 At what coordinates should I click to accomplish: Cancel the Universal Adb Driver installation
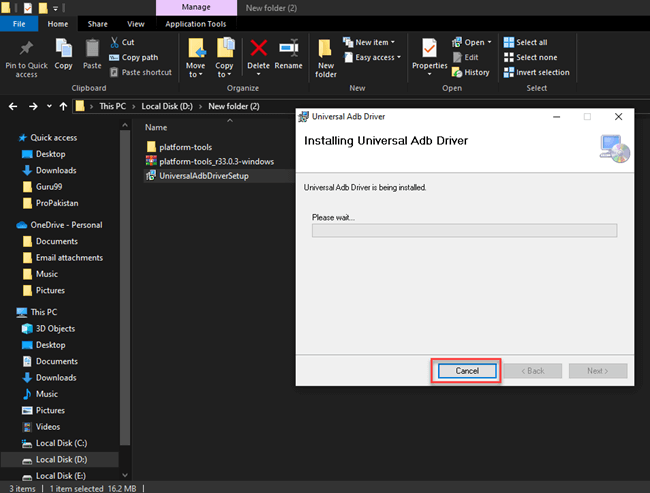467,371
